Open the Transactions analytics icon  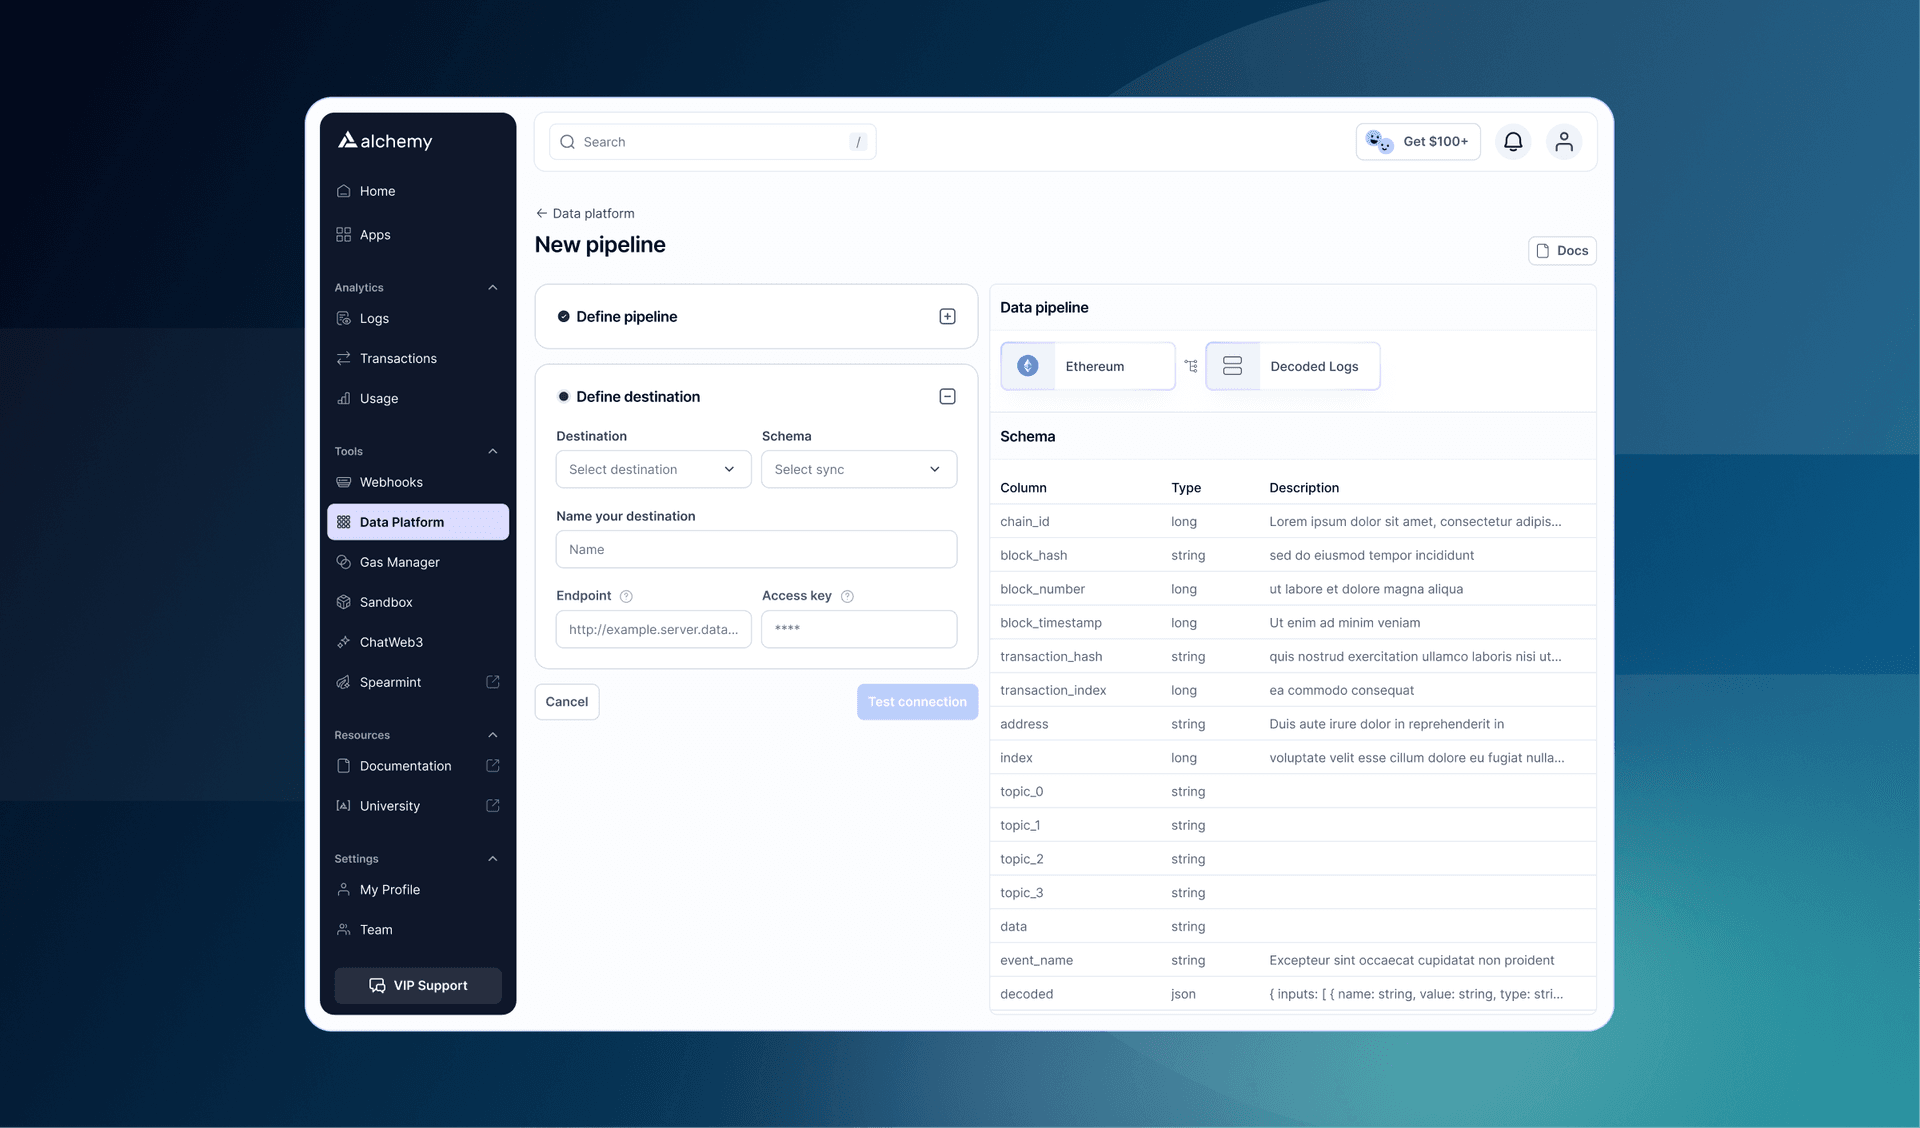click(x=344, y=358)
